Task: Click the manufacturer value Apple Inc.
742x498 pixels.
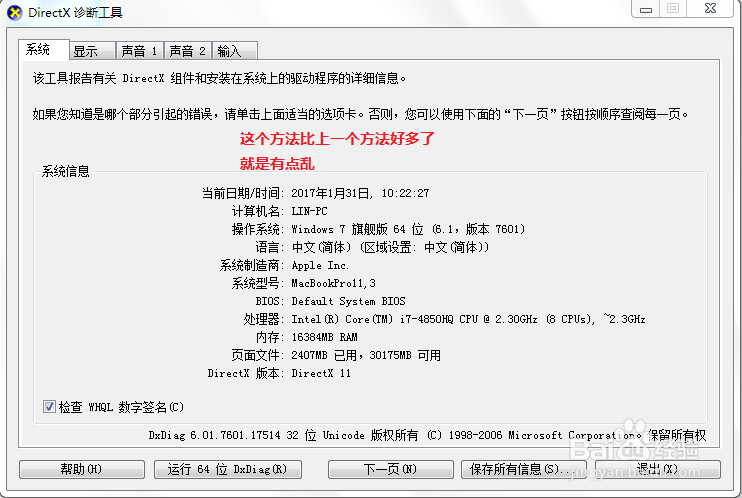Action: click(320, 265)
